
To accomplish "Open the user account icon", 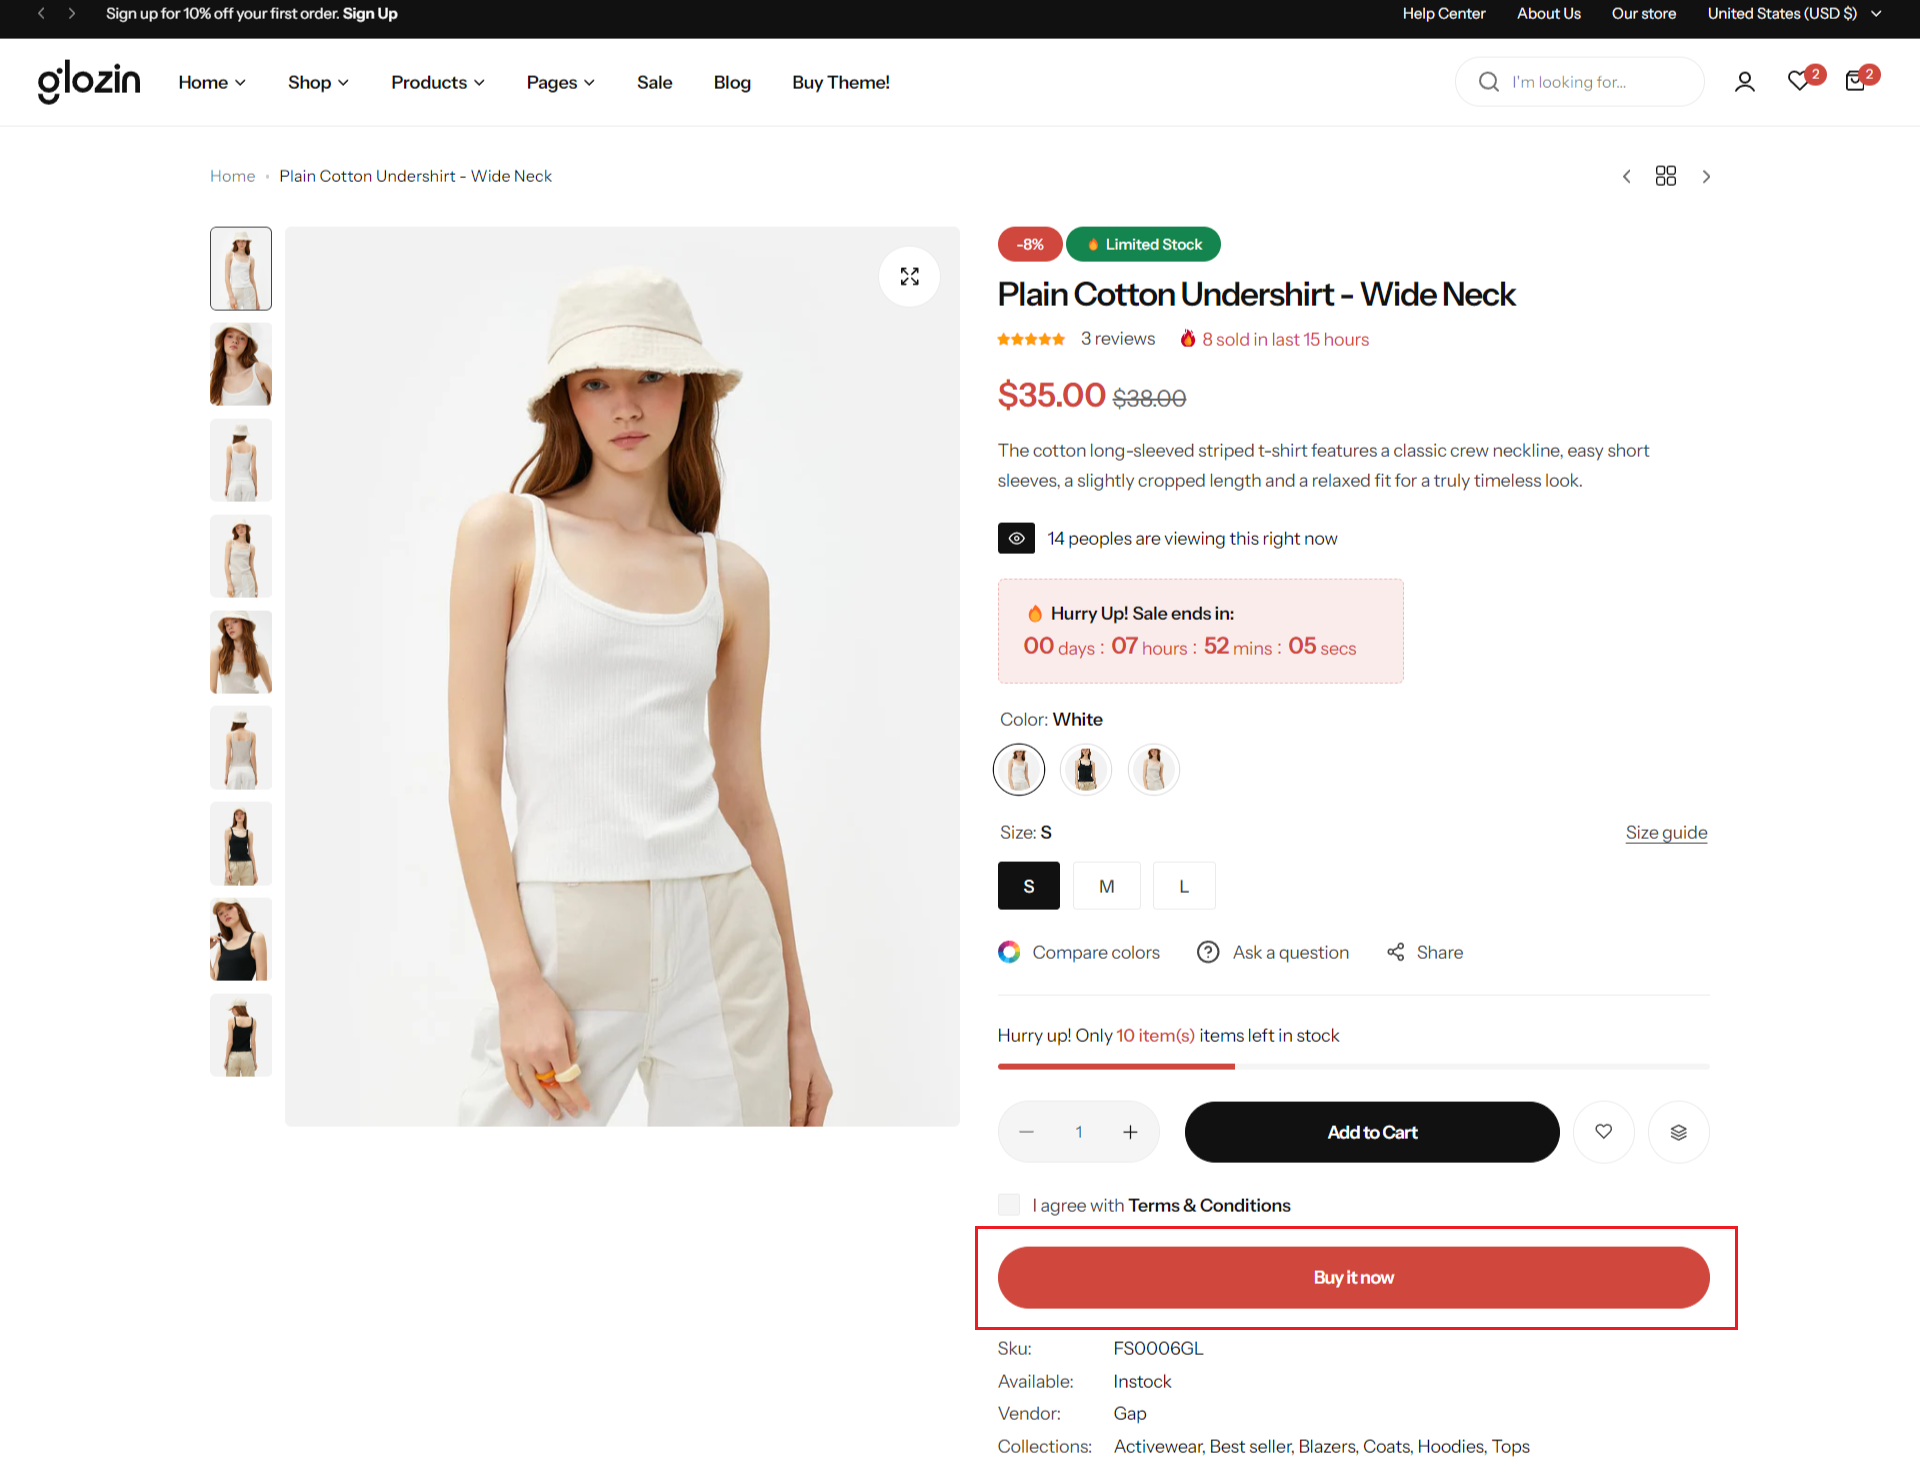I will 1744,82.
